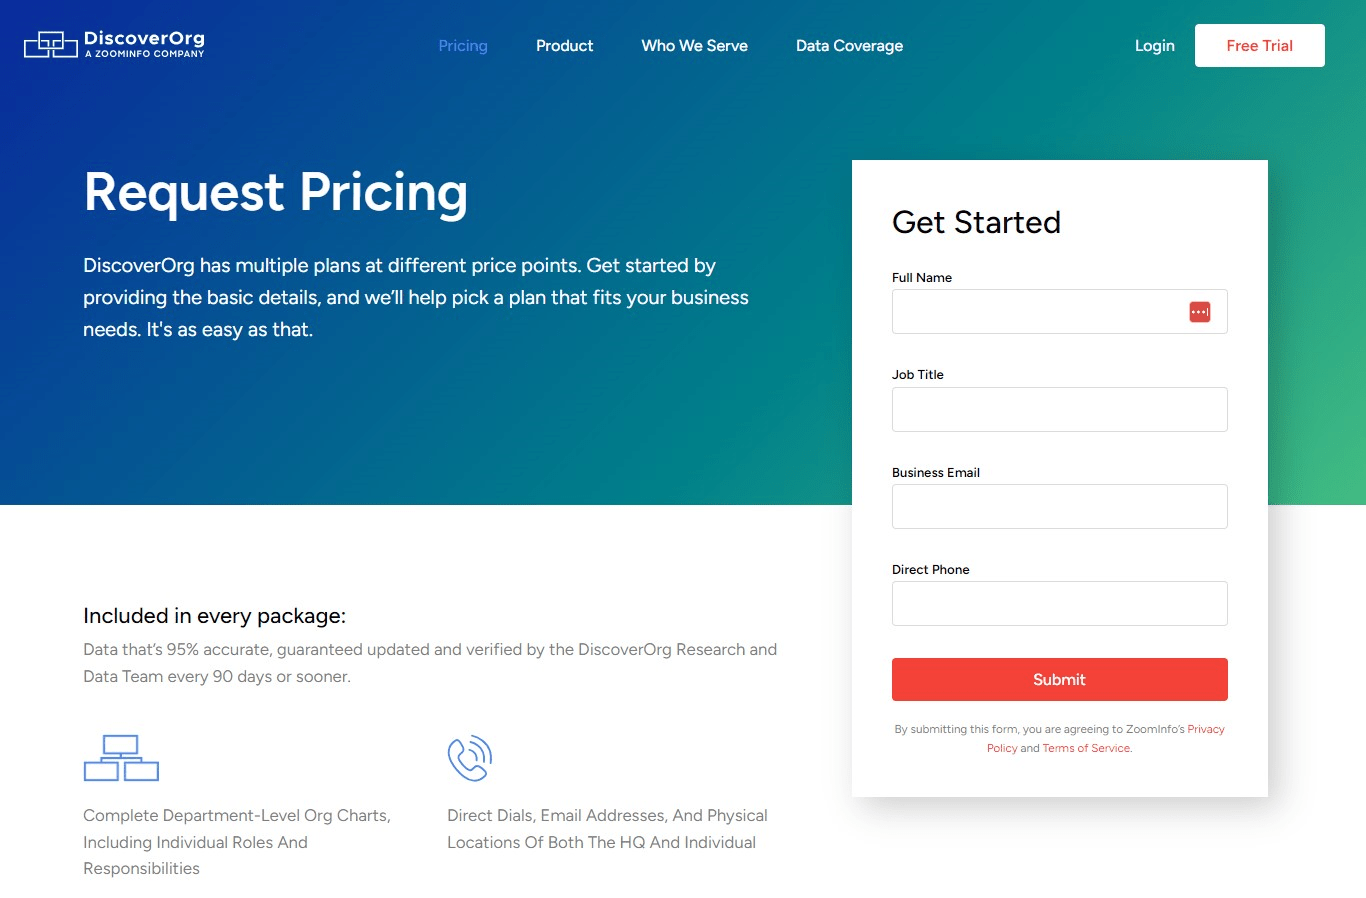Start a Free Trial
1366x898 pixels.
tap(1259, 45)
